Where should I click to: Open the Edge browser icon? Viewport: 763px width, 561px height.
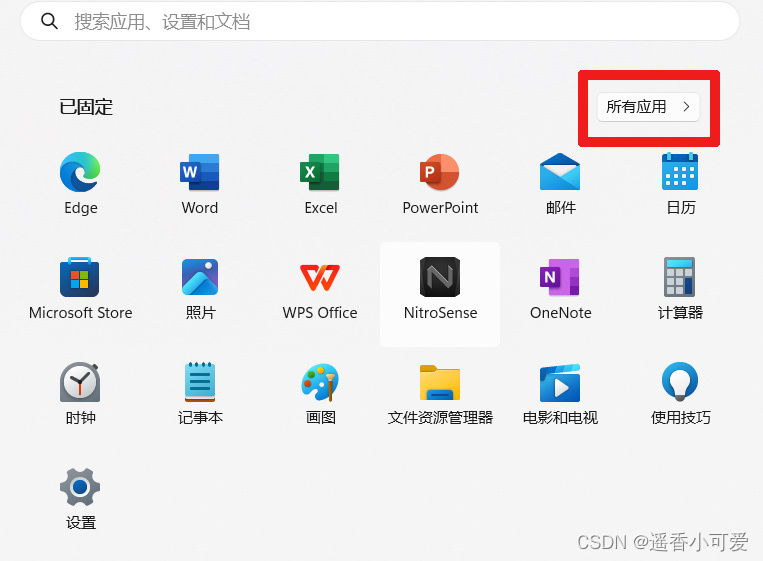point(80,172)
